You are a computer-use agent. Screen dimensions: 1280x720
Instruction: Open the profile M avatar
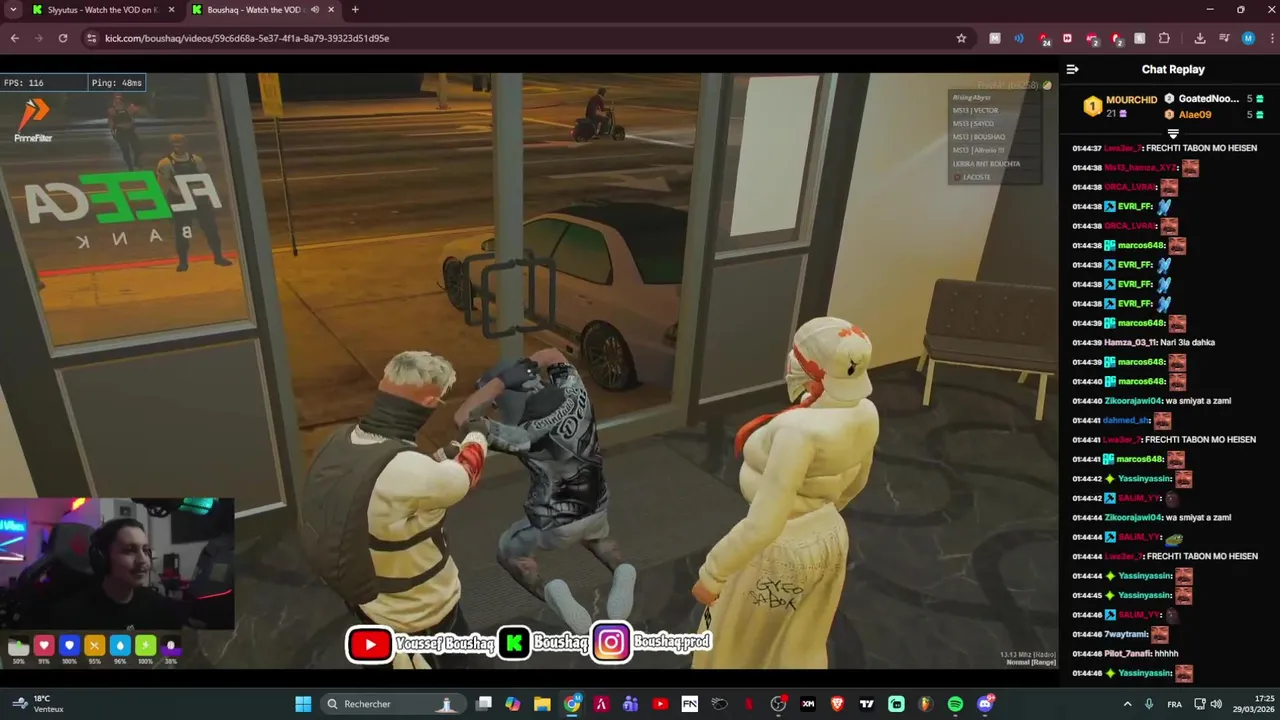[x=1248, y=38]
